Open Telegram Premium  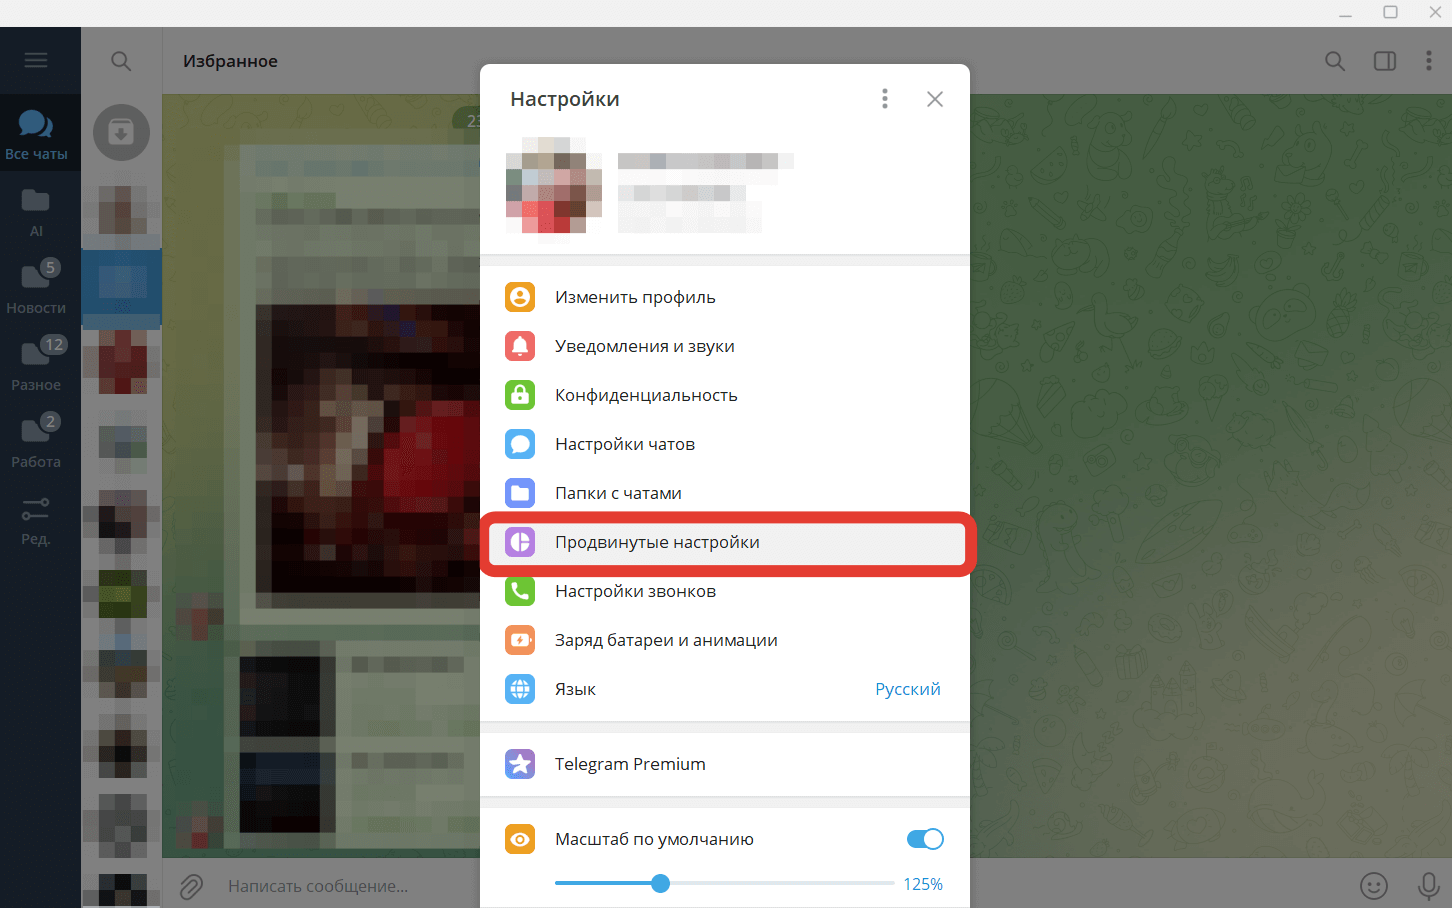click(x=630, y=764)
